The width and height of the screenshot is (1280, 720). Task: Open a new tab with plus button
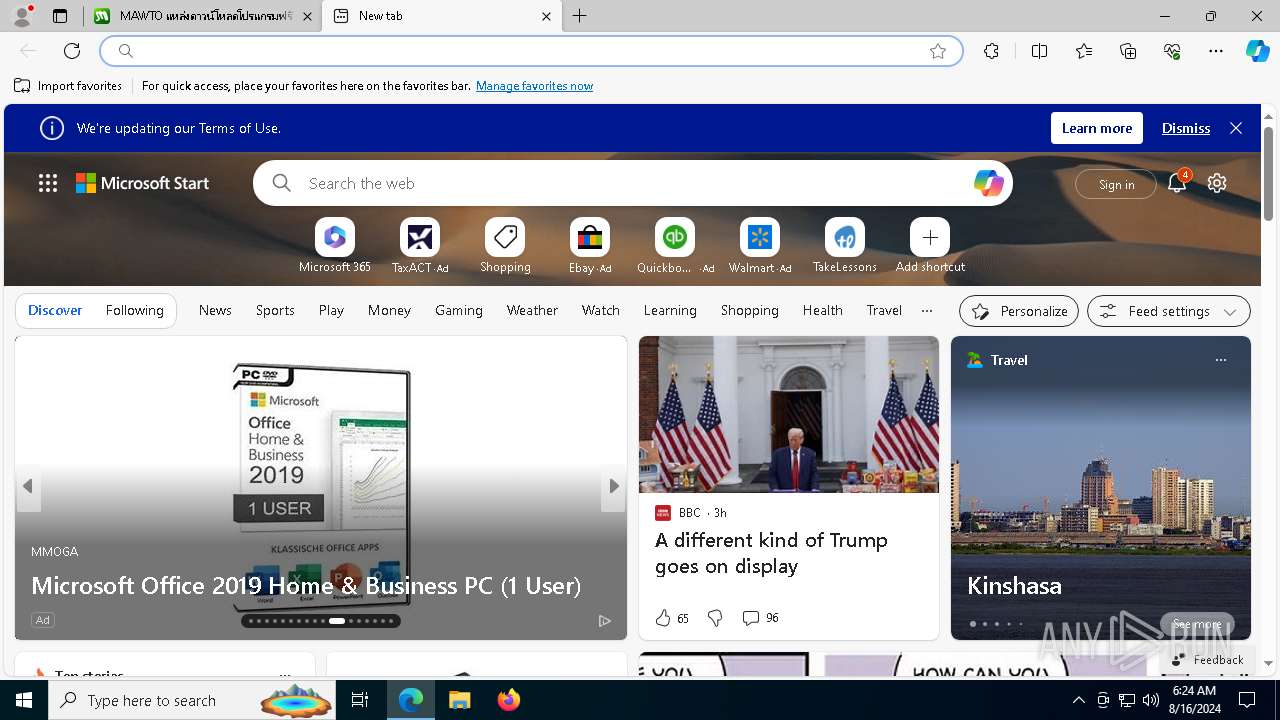tap(580, 16)
